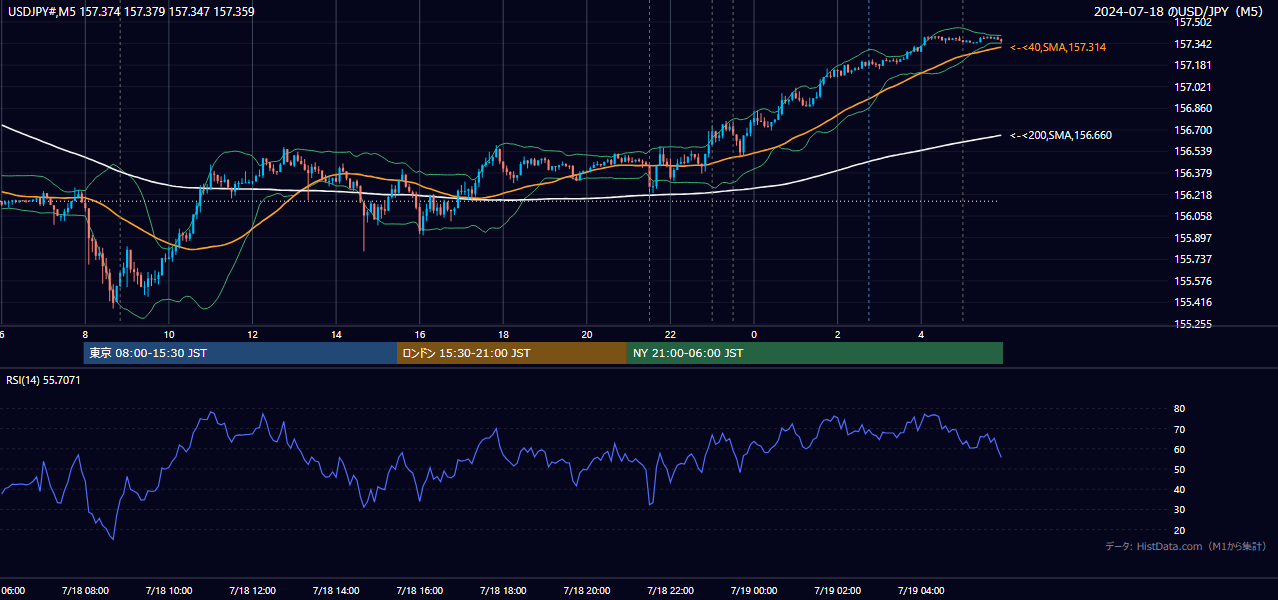
Task: Click price axis value 157.021
Action: [1192, 87]
